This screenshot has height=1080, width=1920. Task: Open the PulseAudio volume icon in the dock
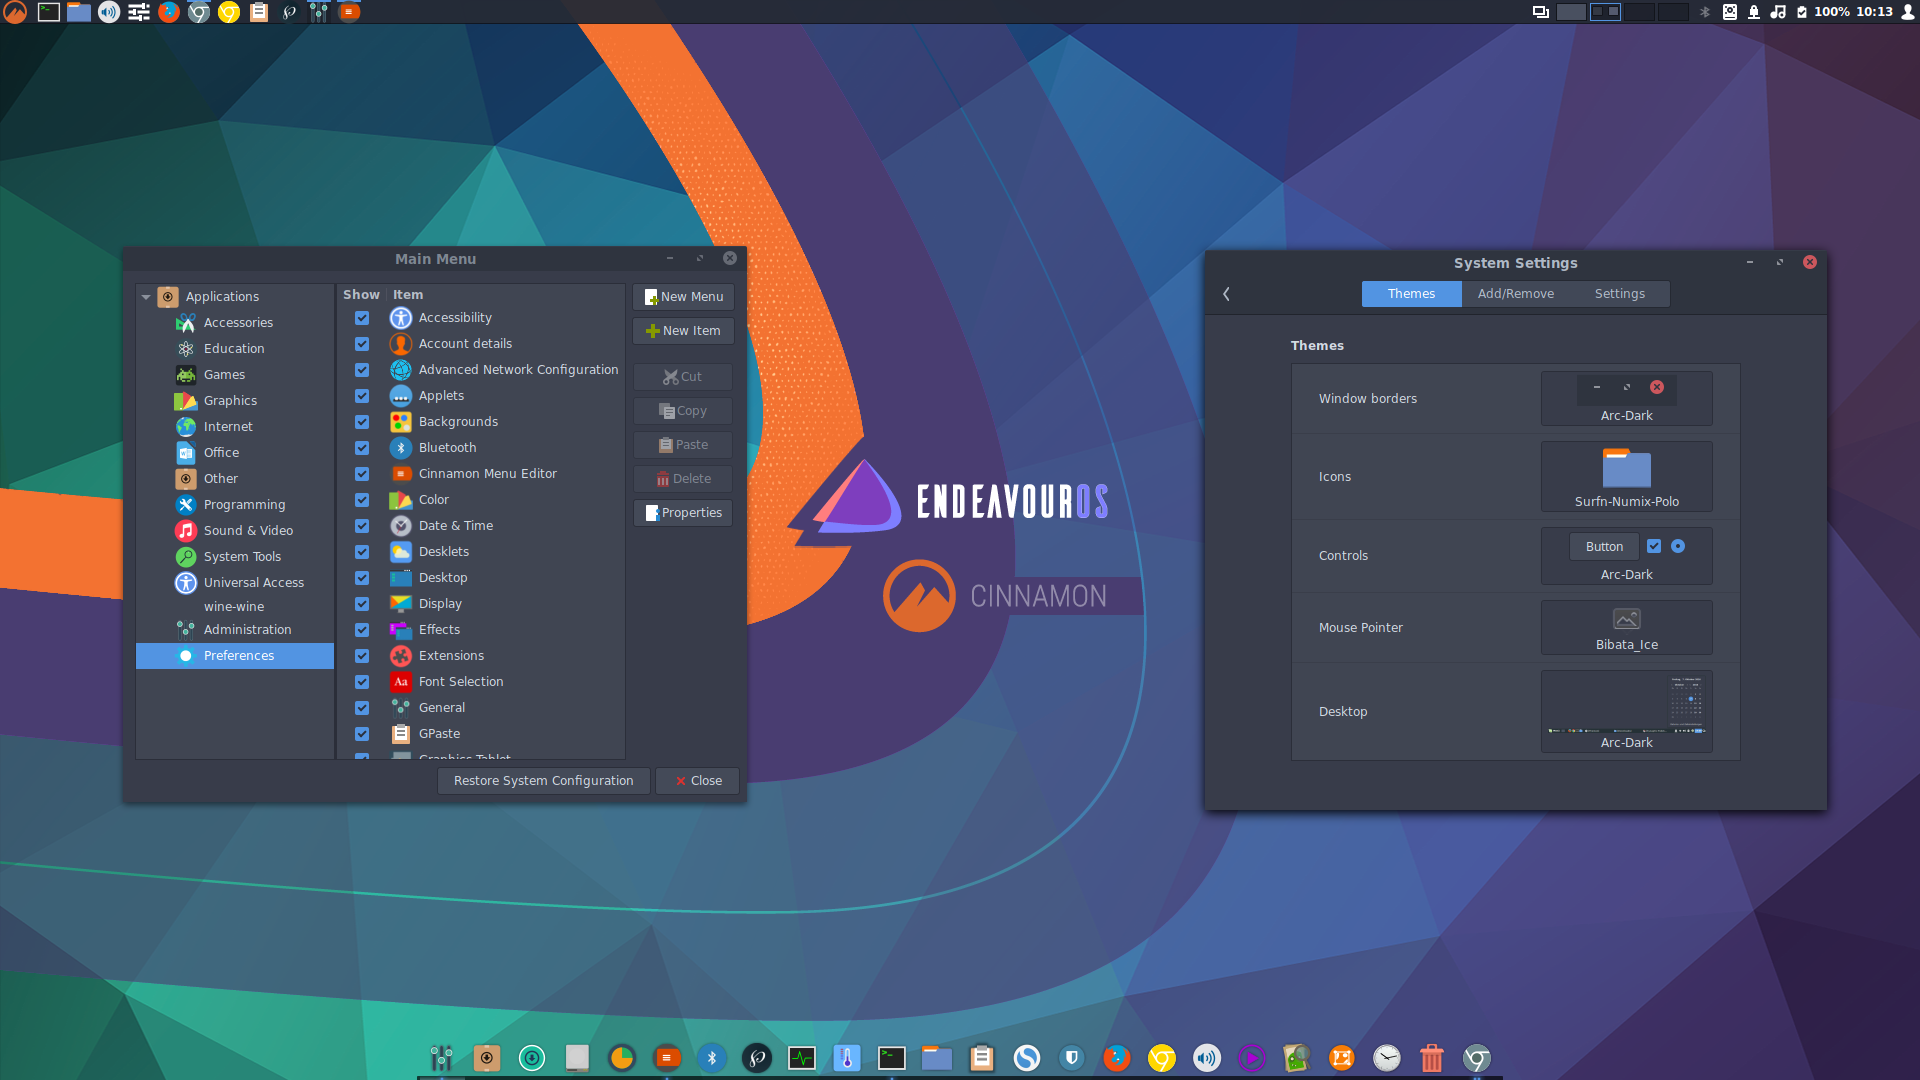[1206, 1057]
